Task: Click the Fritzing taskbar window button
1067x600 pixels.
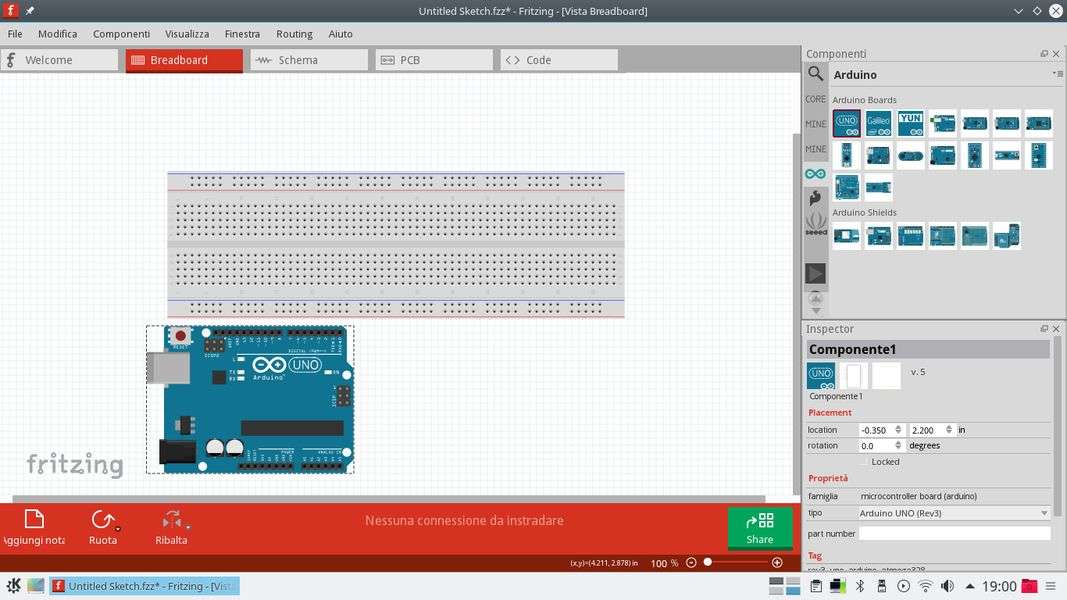Action: pos(144,586)
